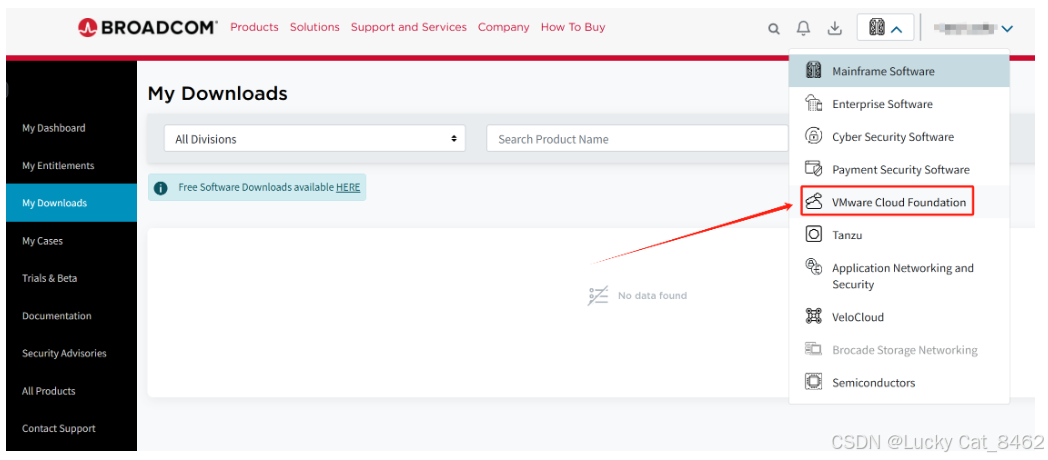
Task: Open the All Divisions dropdown
Action: point(315,139)
